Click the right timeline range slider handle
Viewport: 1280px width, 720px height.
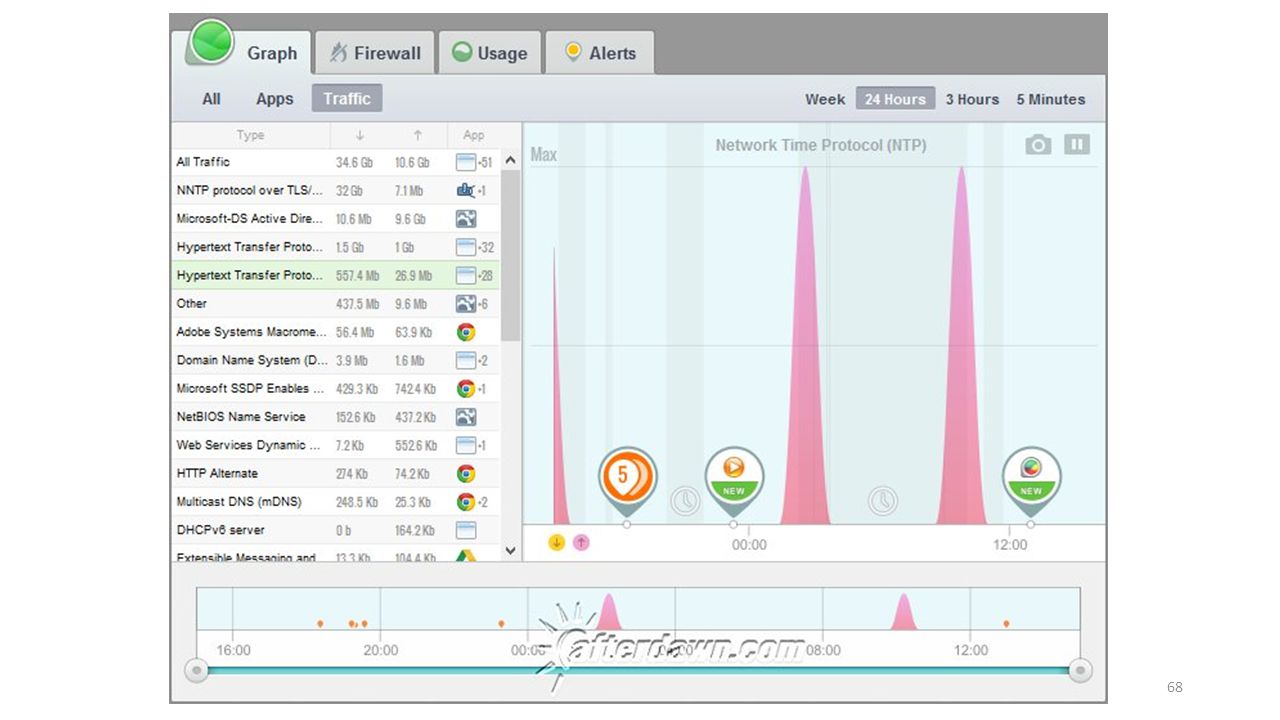(1080, 670)
